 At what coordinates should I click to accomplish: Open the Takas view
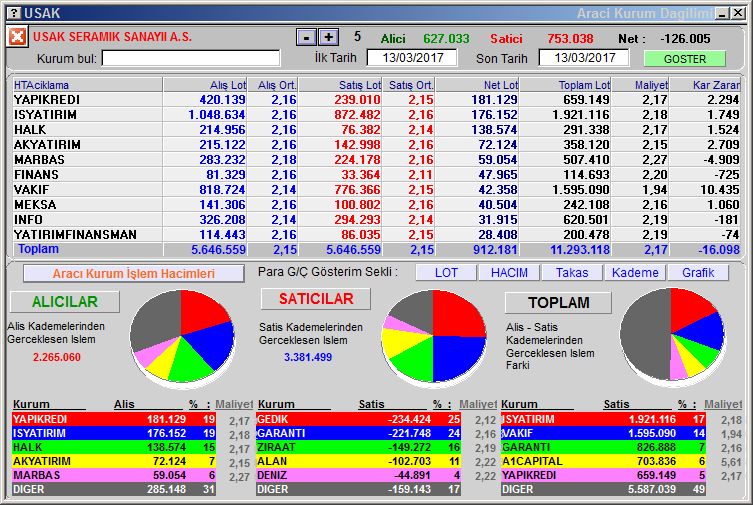[x=572, y=273]
